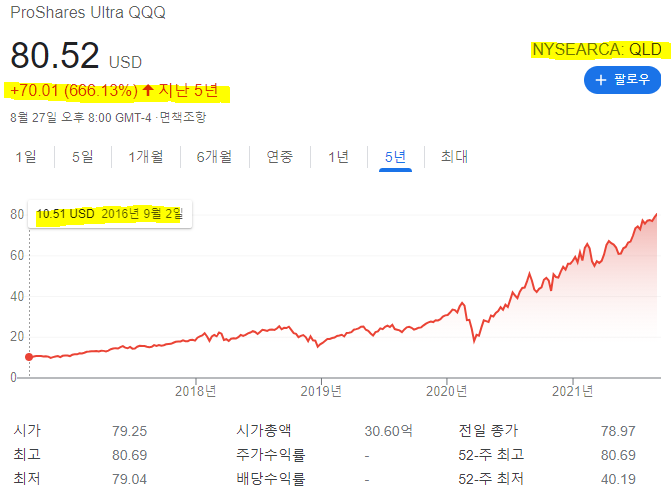Click the 2021년 axis label
Viewport: 671px width, 496px height.
pos(572,391)
